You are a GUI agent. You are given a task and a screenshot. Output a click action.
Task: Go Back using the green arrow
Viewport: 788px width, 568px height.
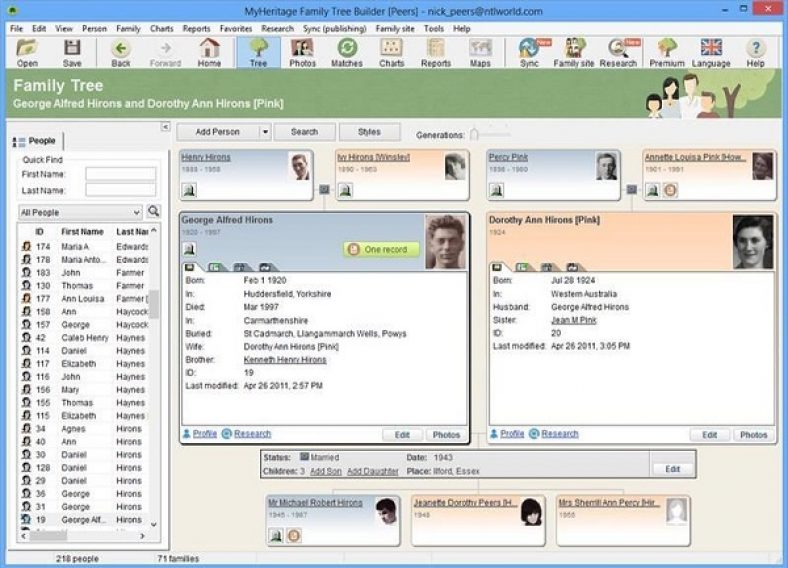[121, 53]
